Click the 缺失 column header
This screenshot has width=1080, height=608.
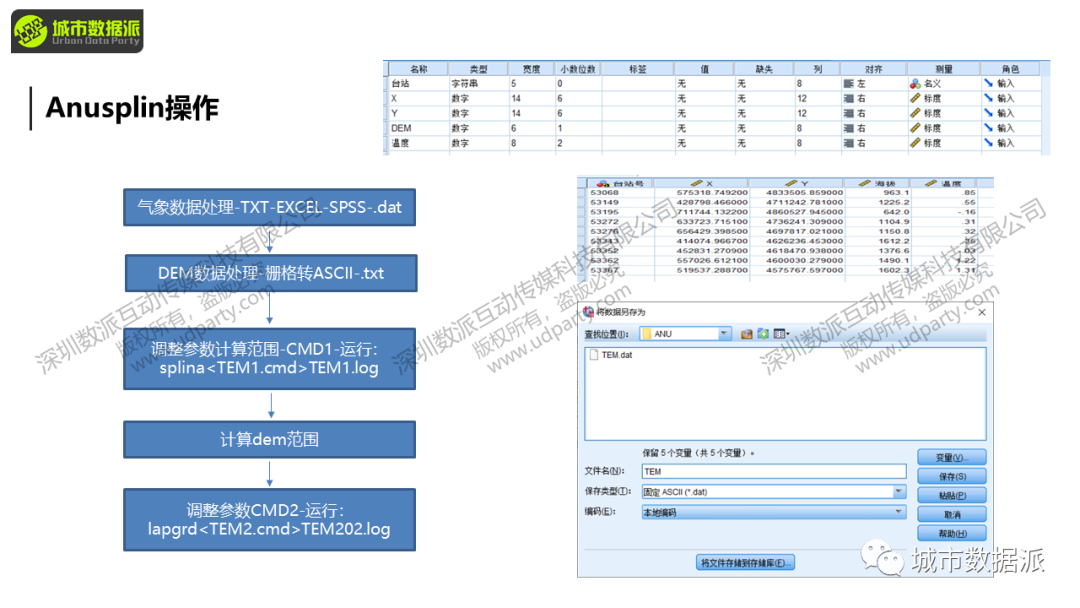coord(764,69)
